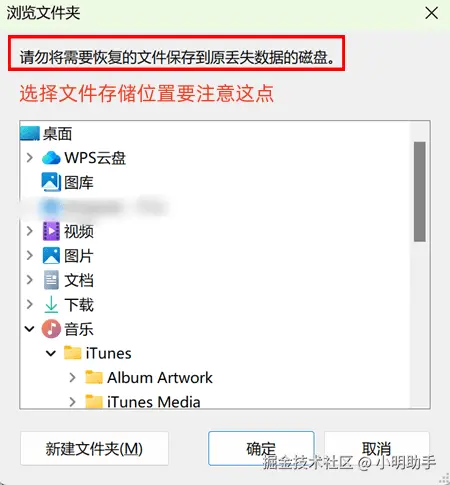Select the 文档 documents icon
Viewport: 450px width, 485px height.
click(x=51, y=280)
